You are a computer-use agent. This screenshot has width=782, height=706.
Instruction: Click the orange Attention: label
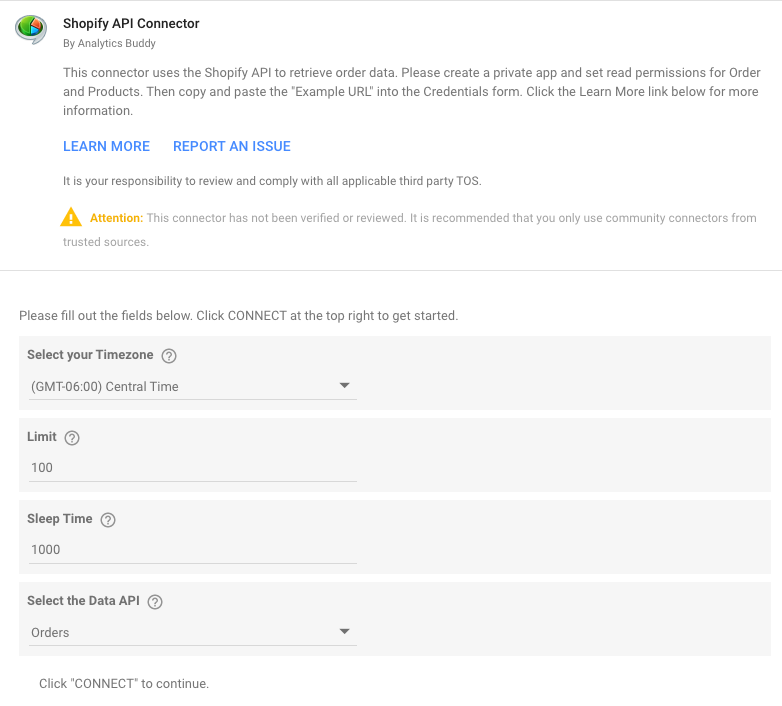click(116, 218)
